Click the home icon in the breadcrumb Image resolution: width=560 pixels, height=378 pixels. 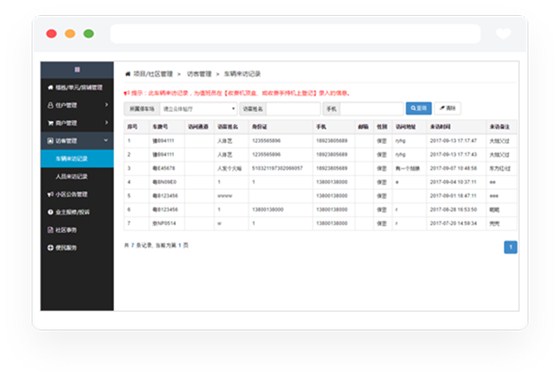128,74
